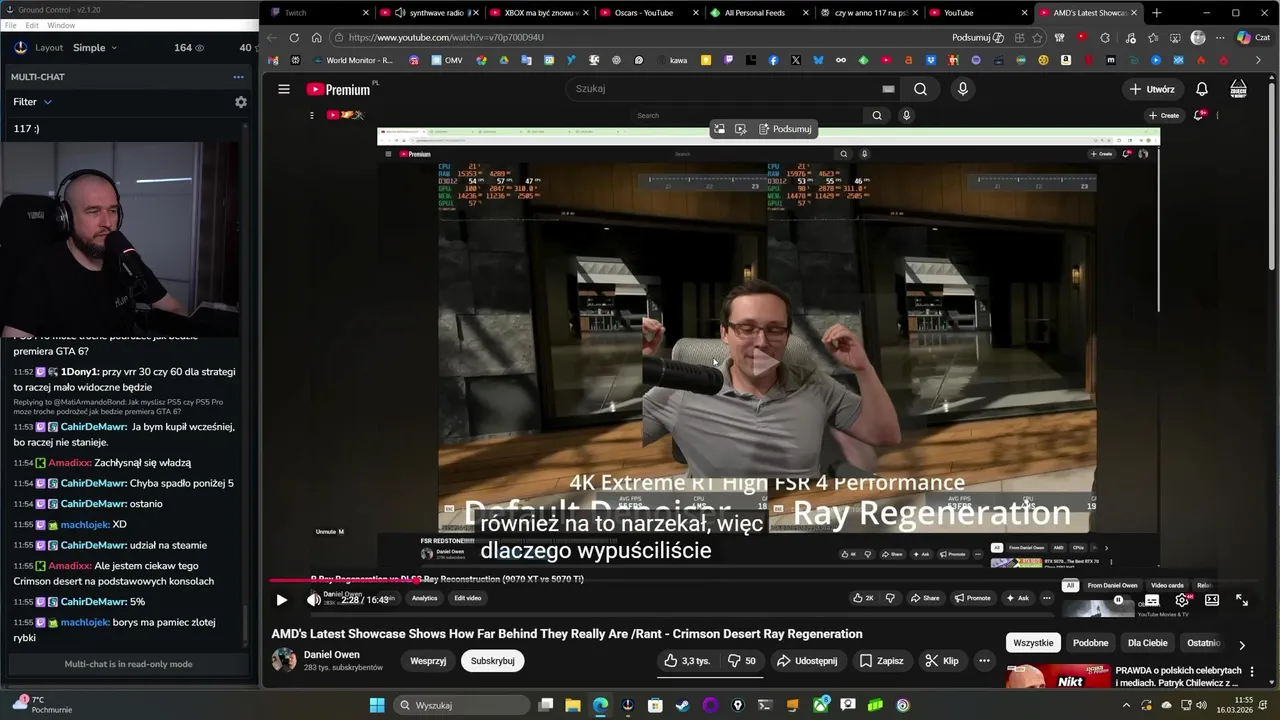The height and width of the screenshot is (720, 1280).
Task: Reload the page in browser
Action: coord(294,38)
